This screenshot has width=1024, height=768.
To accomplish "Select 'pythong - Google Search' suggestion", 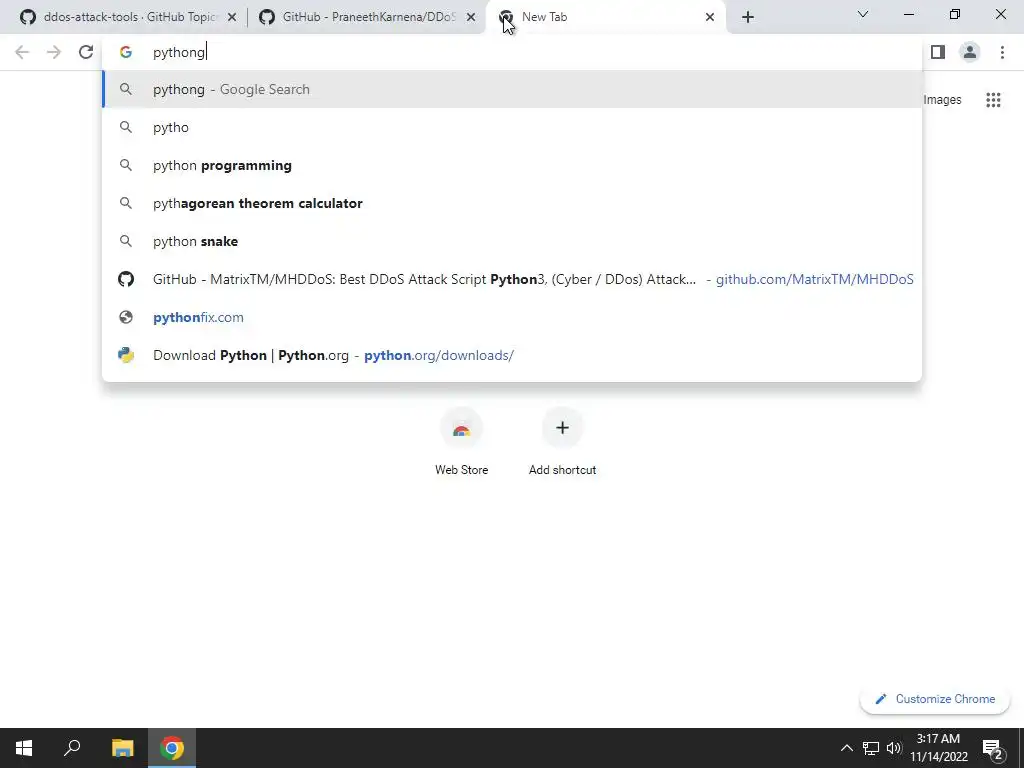I will pos(512,89).
